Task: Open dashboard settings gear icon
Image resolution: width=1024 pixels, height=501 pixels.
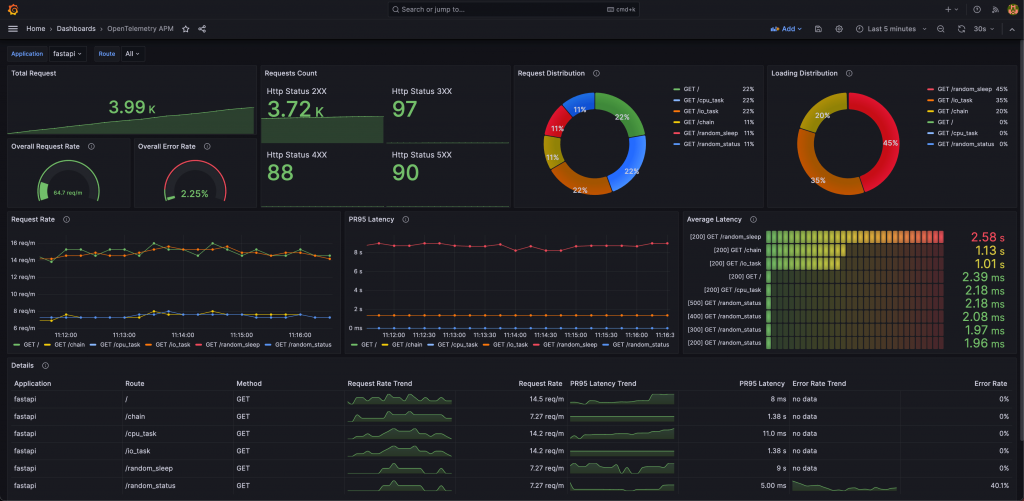Action: pos(839,29)
